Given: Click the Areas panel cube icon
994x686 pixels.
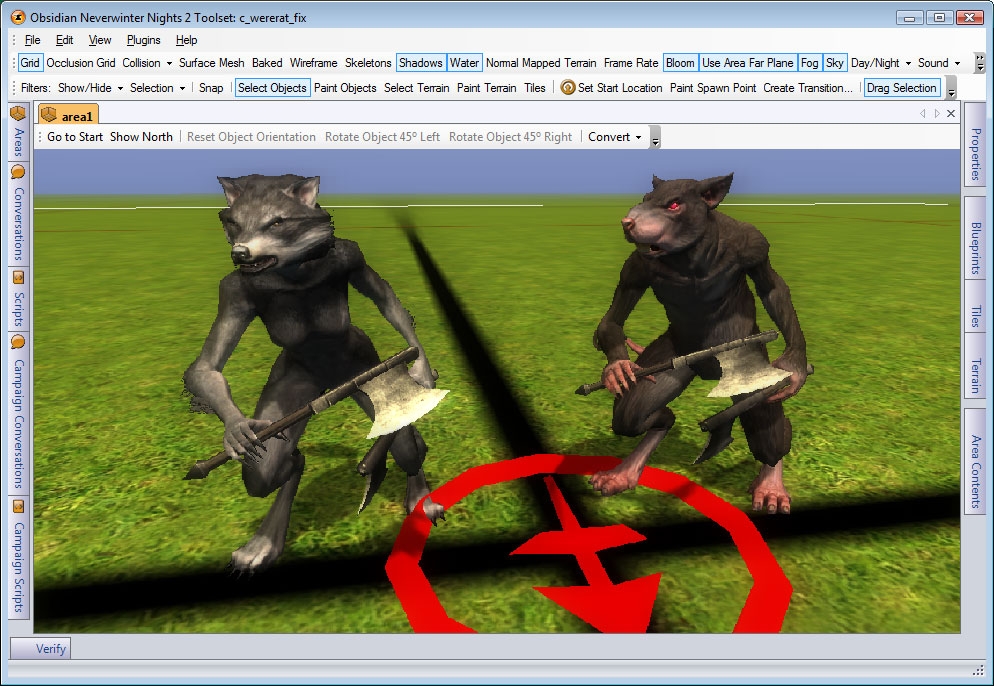Looking at the screenshot, I should pyautogui.click(x=18, y=113).
